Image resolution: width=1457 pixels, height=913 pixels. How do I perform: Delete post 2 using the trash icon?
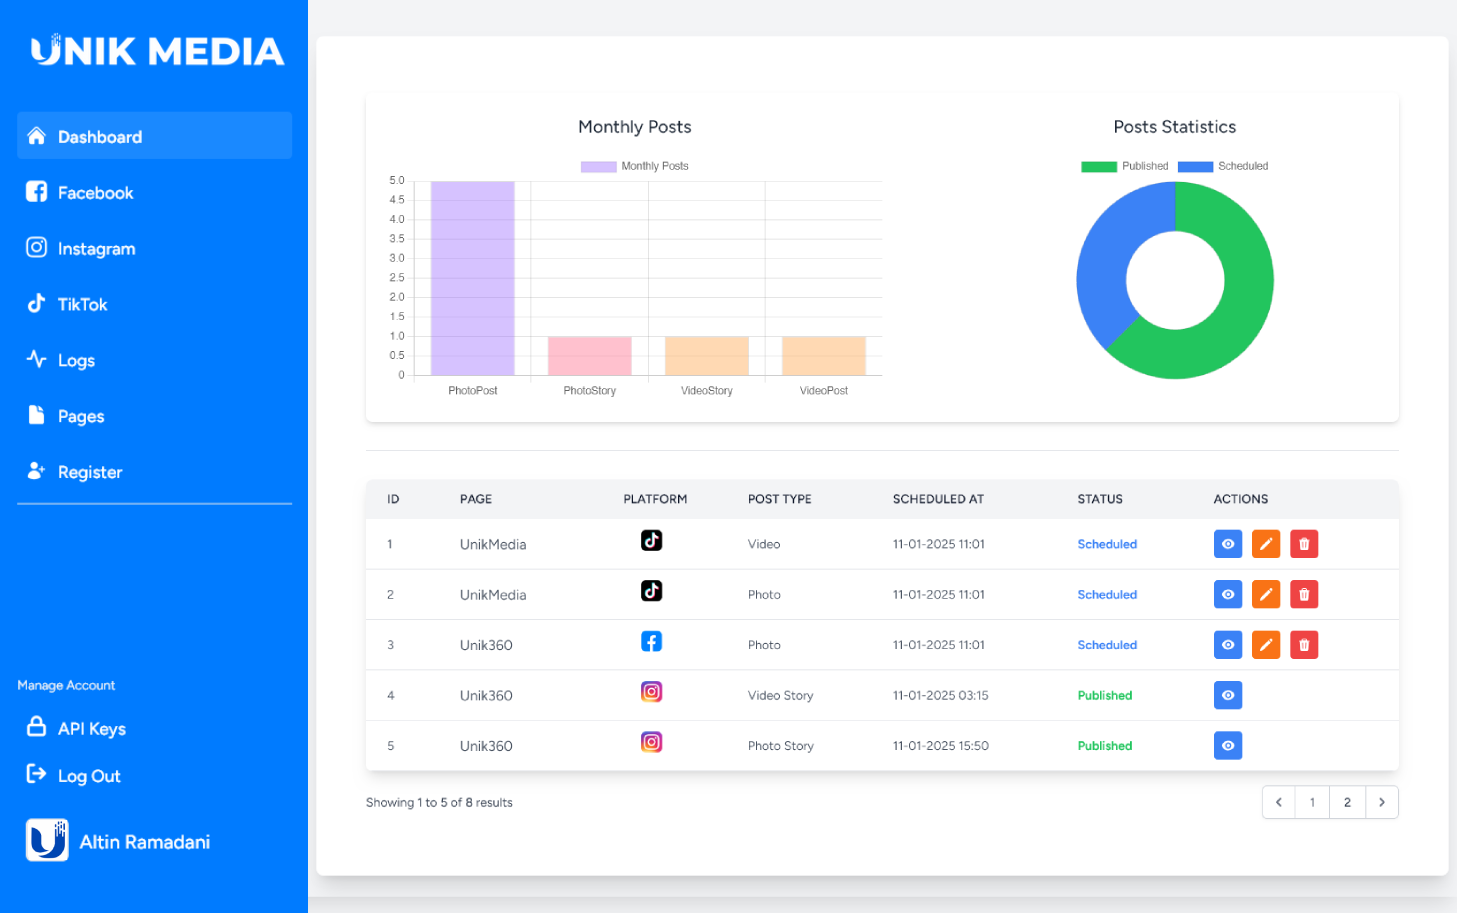point(1303,595)
